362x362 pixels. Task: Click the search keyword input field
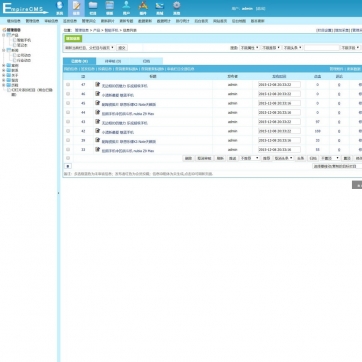click(x=322, y=48)
